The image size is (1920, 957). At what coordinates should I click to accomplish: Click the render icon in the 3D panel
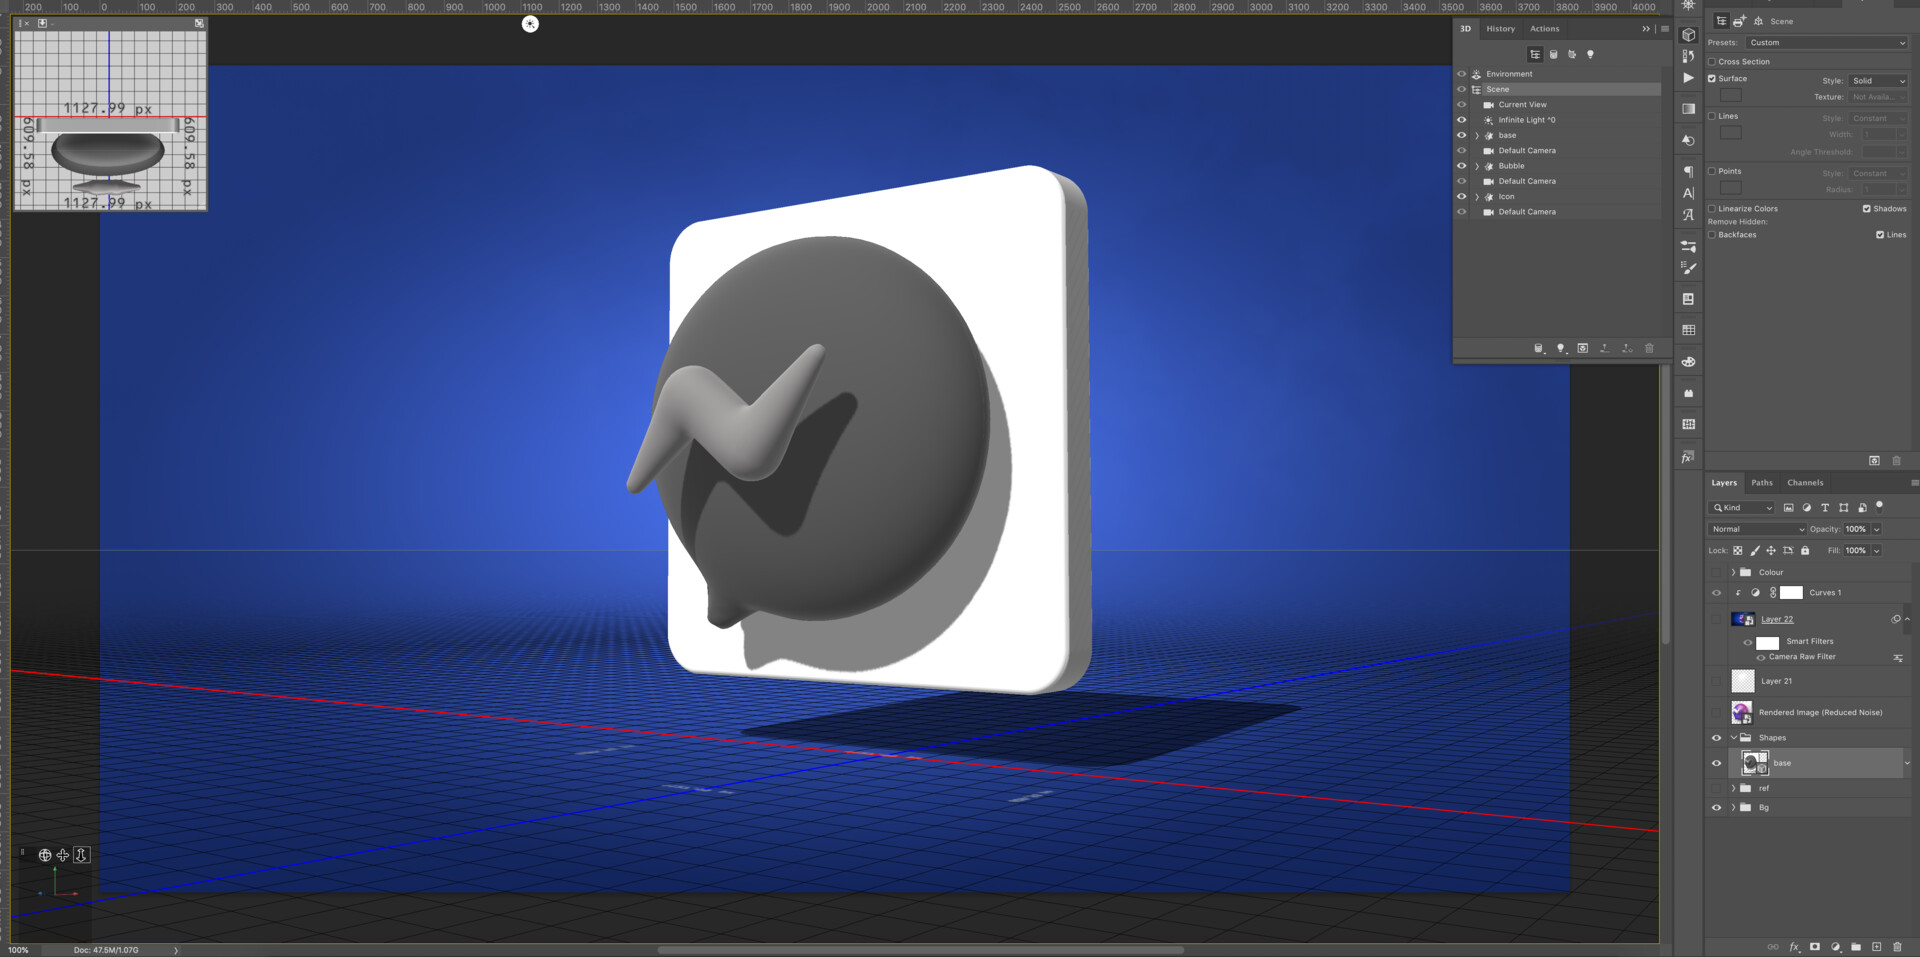click(1583, 347)
